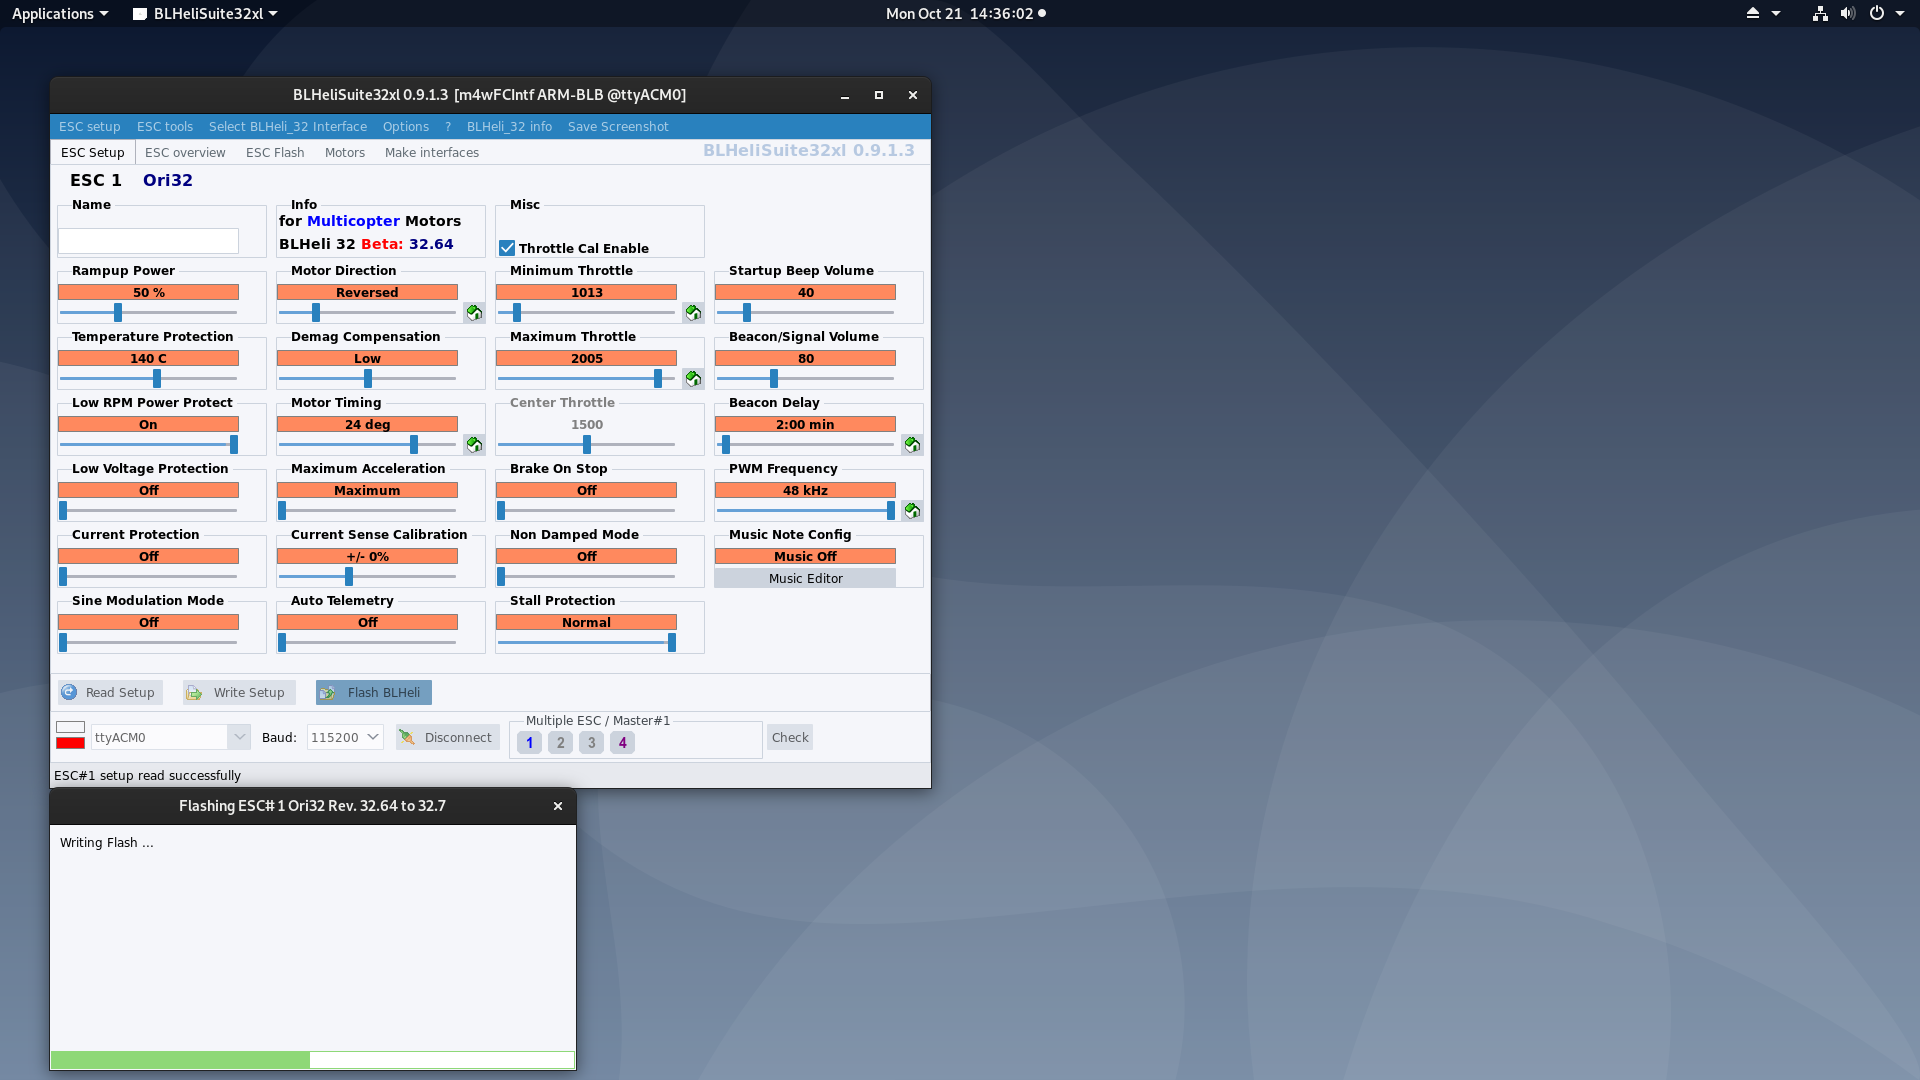
Task: Click the Stall Protection slider handle
Action: point(672,643)
